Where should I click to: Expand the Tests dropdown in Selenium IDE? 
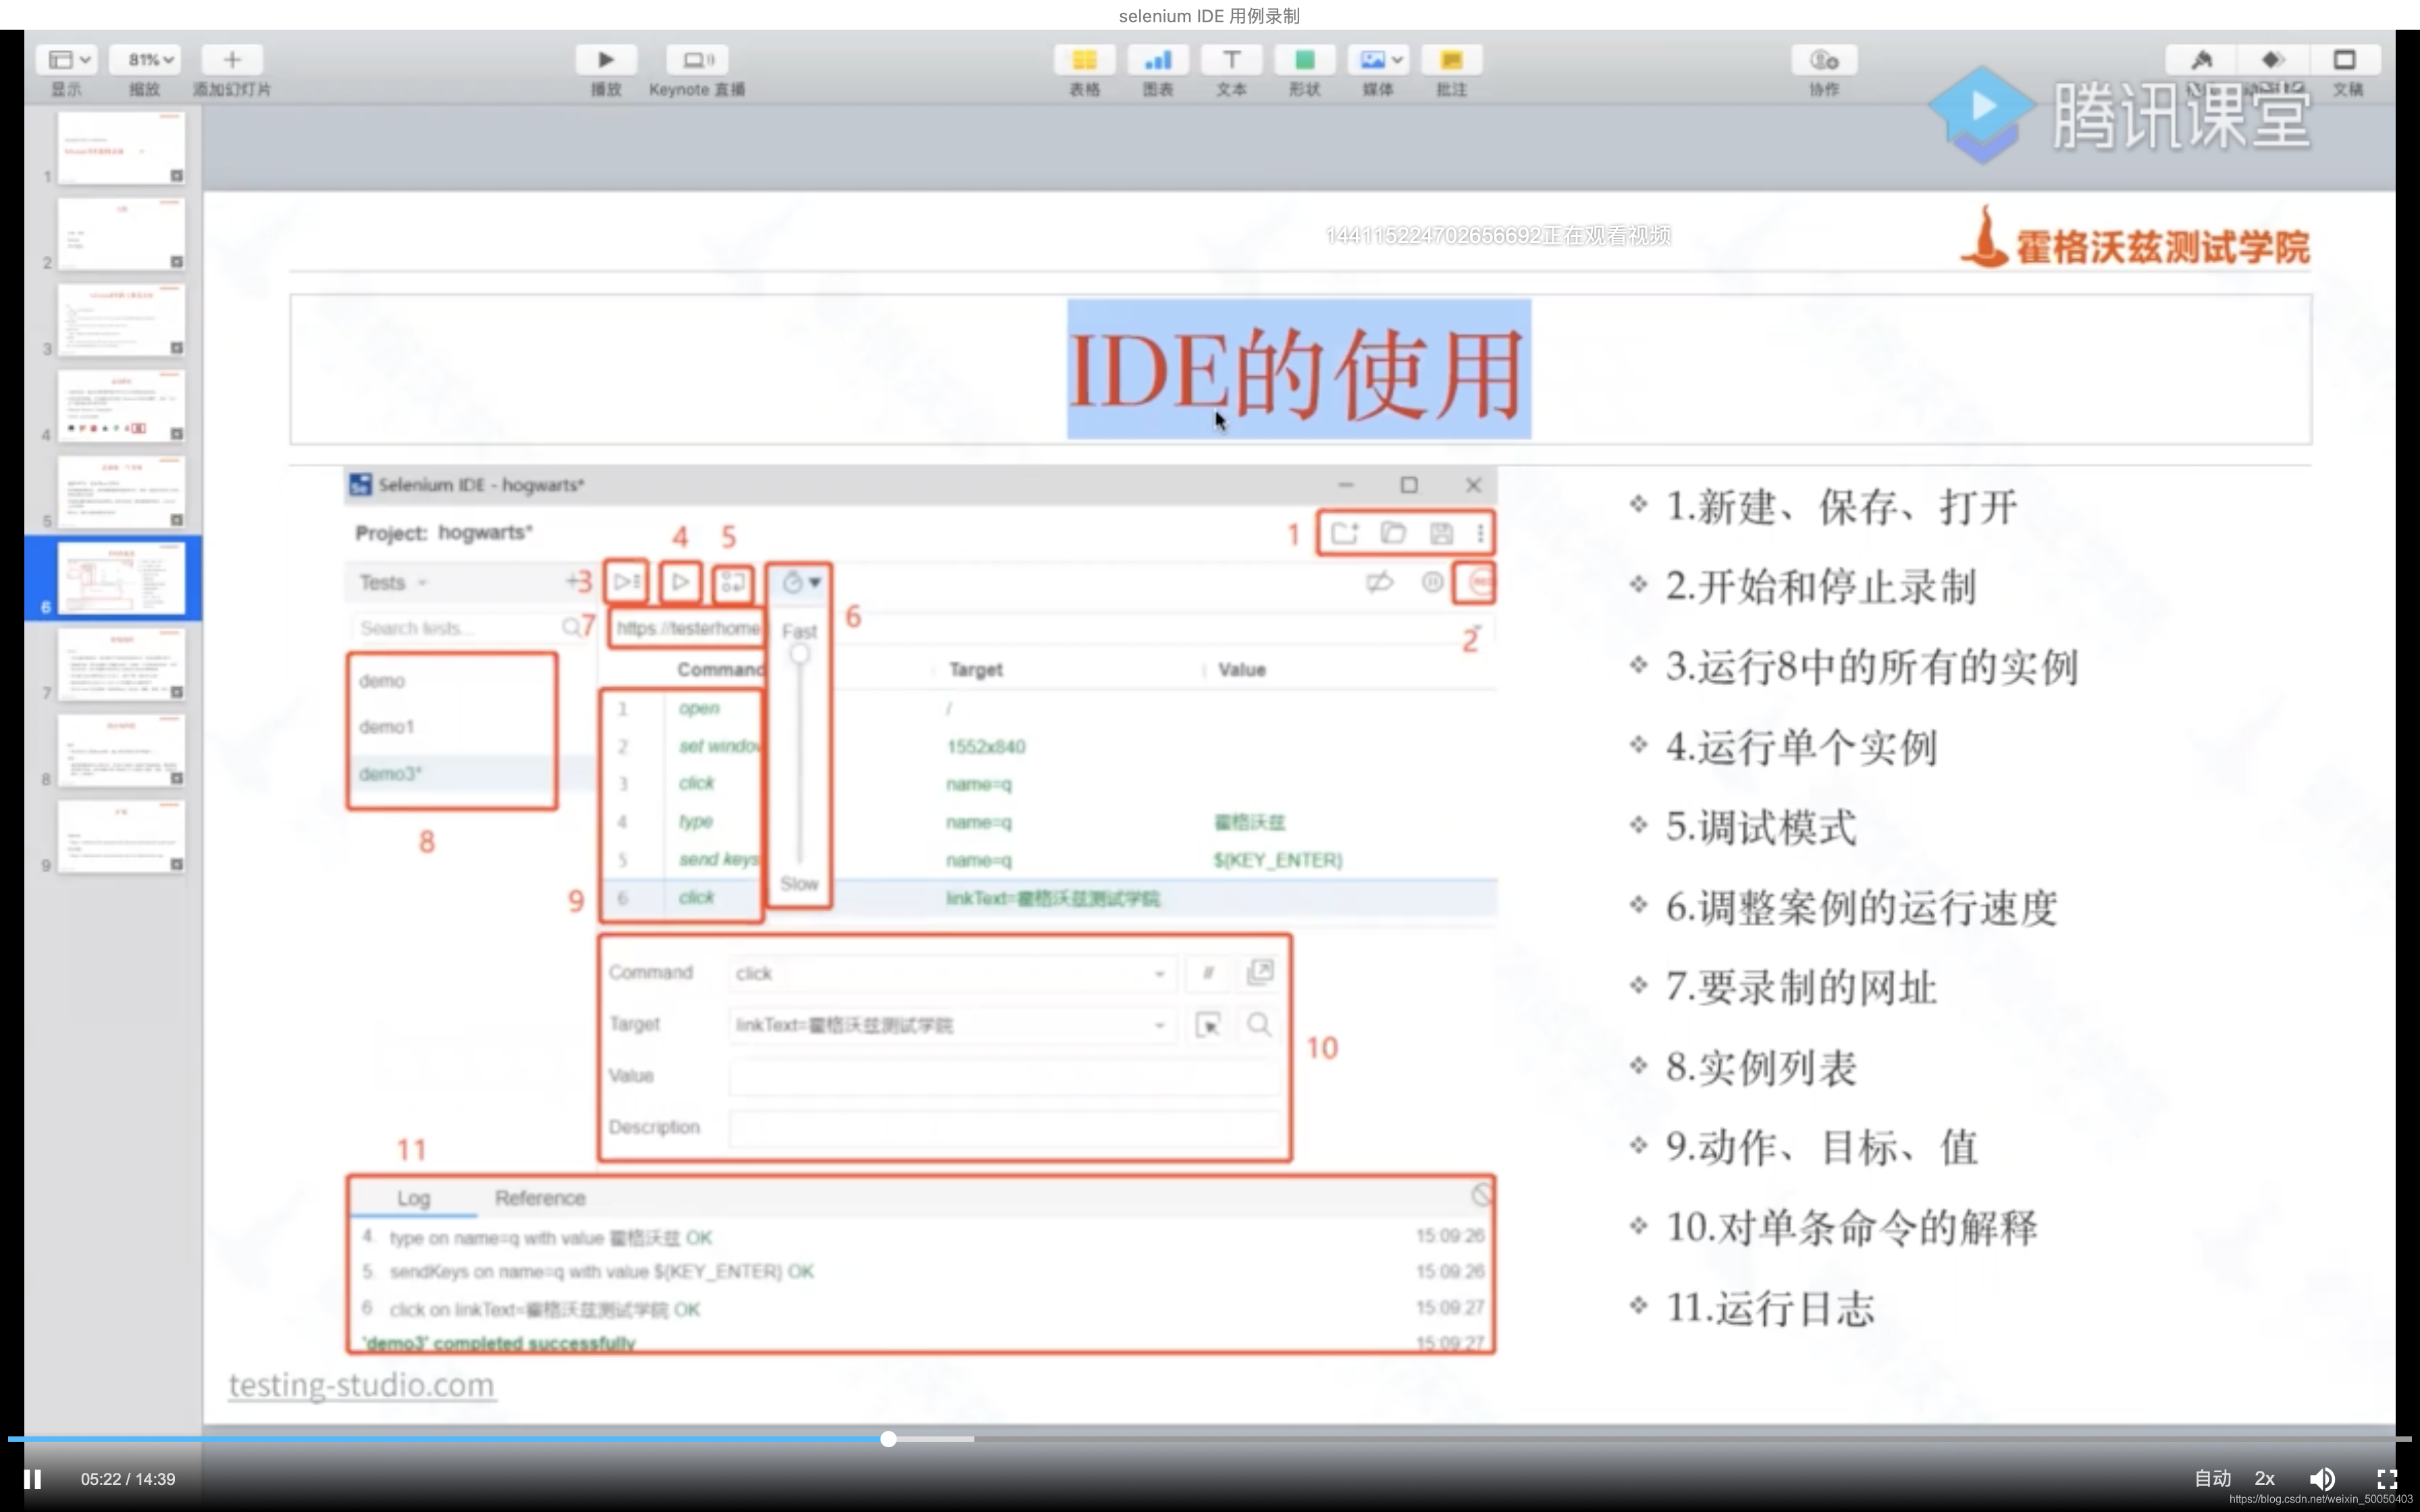(x=393, y=582)
